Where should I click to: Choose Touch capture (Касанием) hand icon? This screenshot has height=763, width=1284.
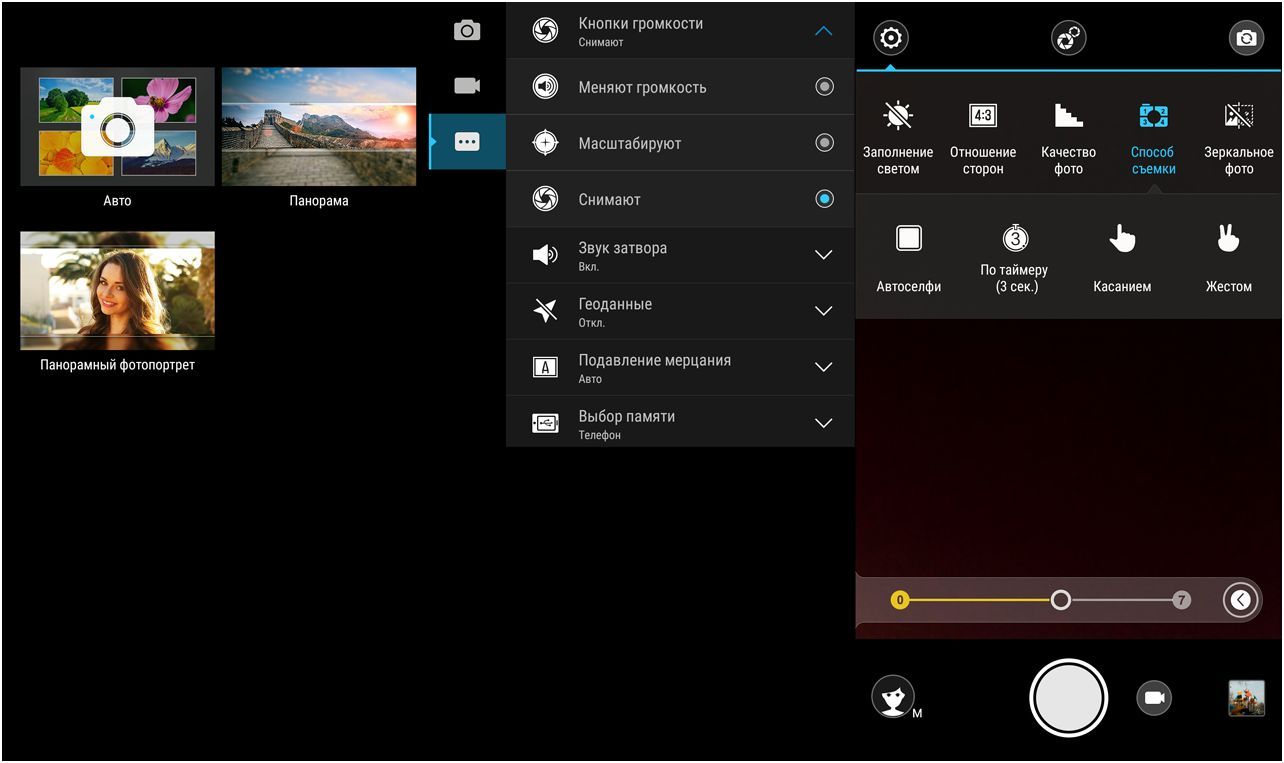click(x=1122, y=239)
